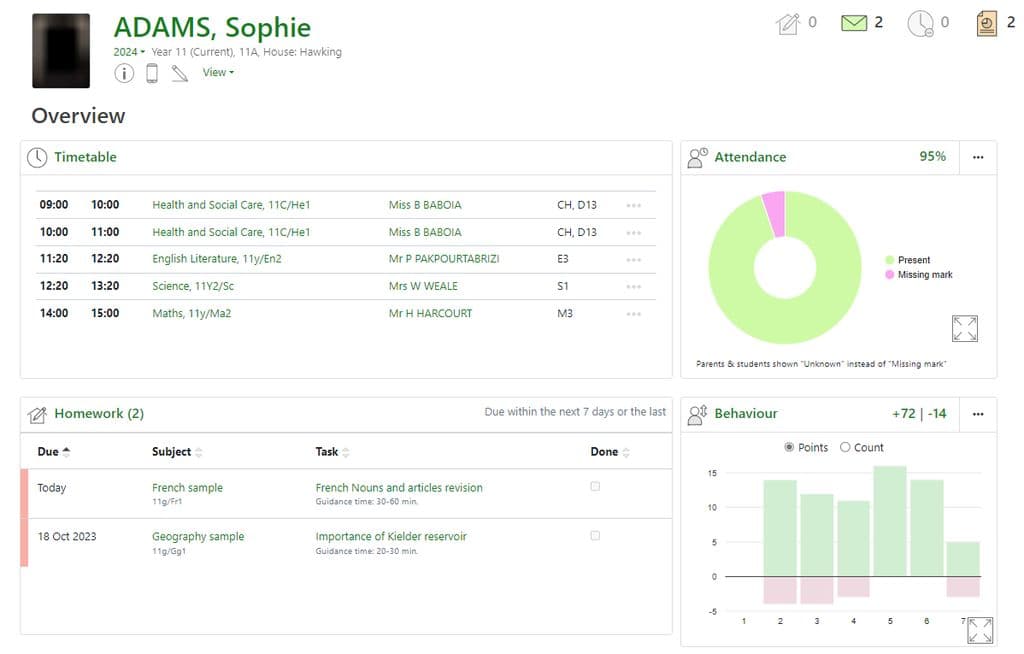Tick the Done checkbox for Kielder reservoir task

point(595,536)
